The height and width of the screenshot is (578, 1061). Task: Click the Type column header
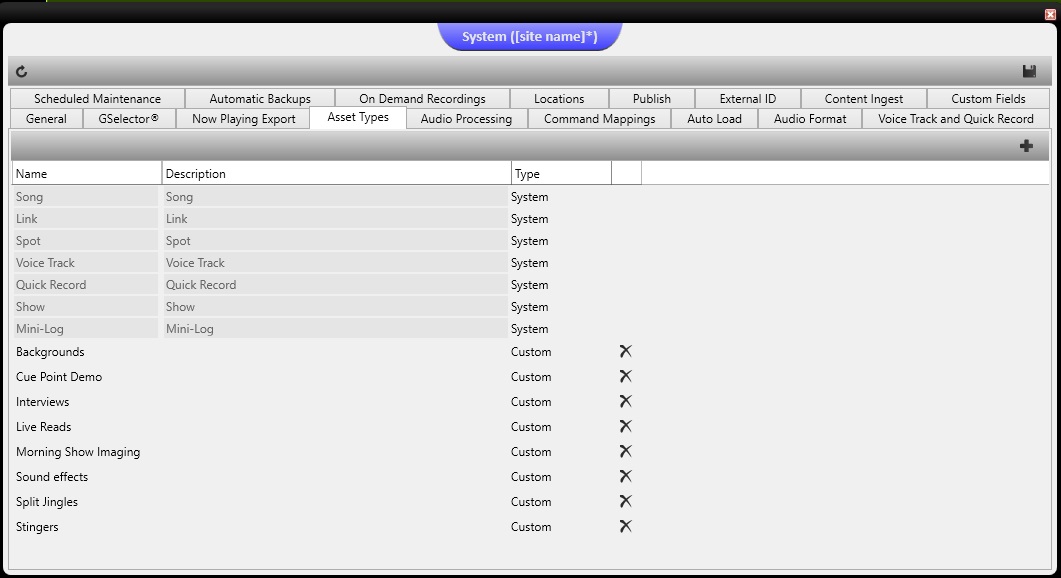(560, 174)
